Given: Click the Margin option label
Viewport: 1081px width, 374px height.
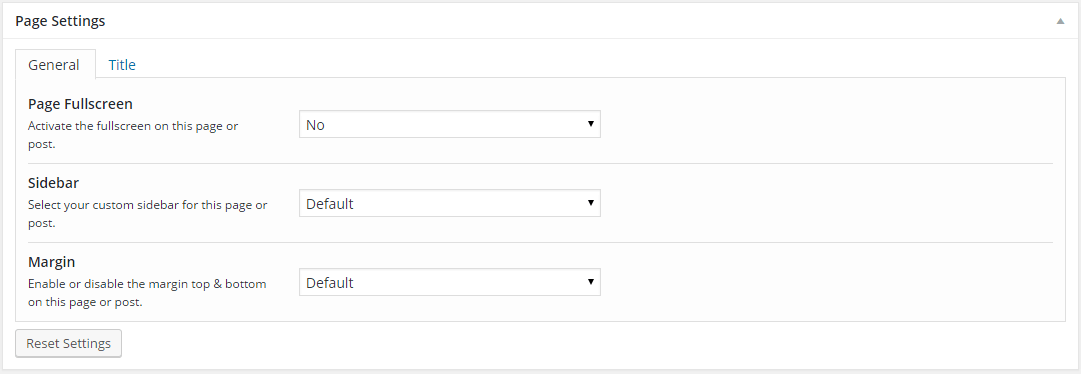Looking at the screenshot, I should click(x=51, y=262).
